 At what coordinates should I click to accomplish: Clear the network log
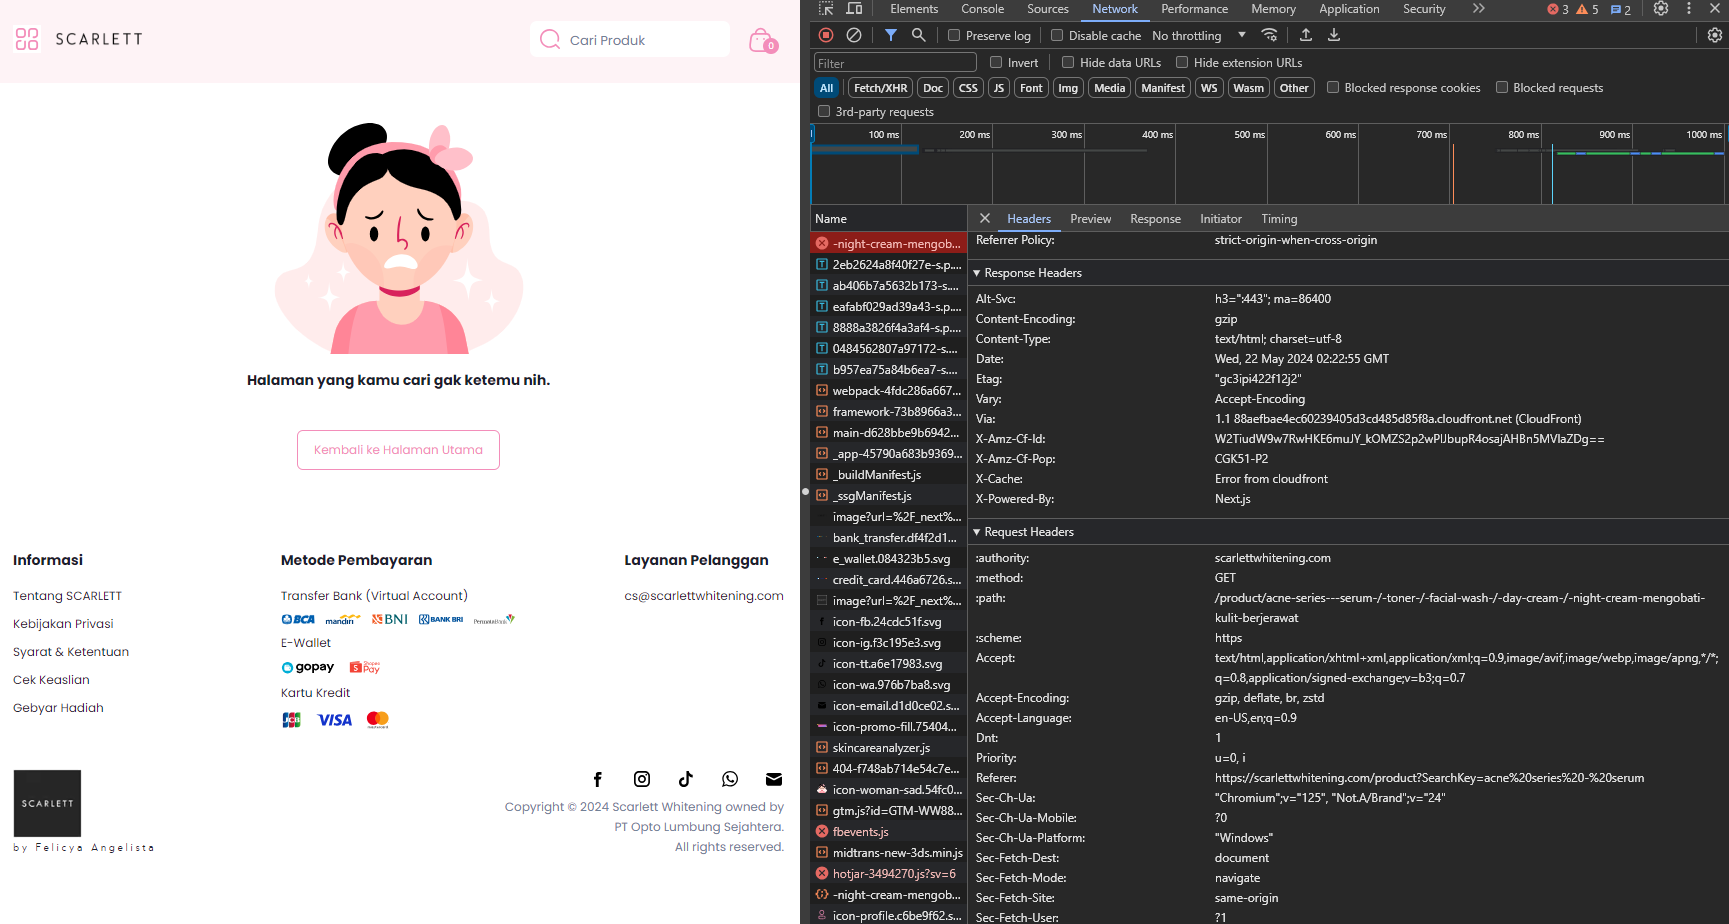point(854,35)
